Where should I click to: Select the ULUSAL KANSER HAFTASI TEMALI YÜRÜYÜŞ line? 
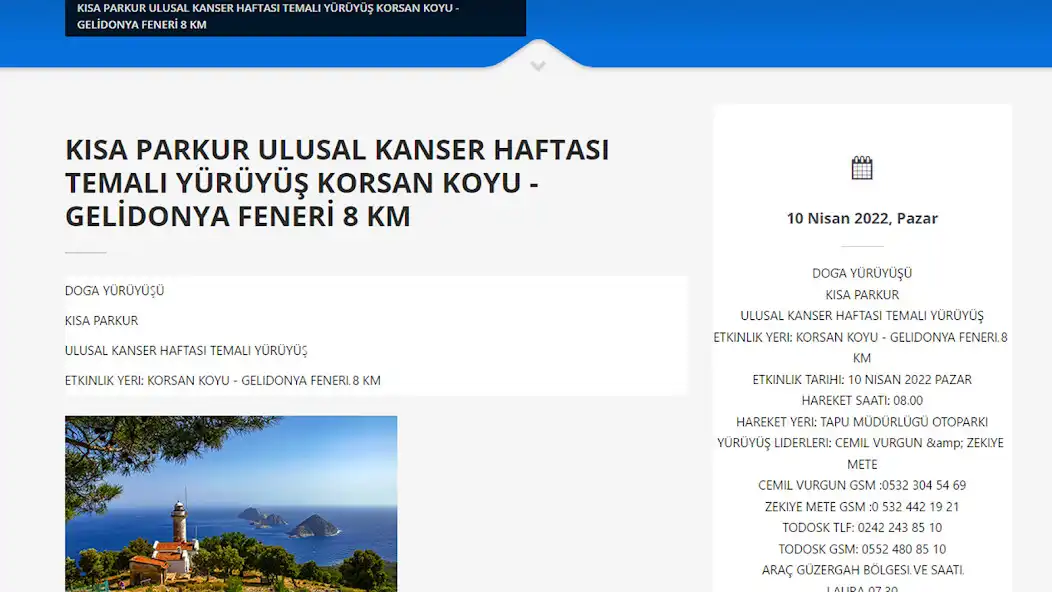tap(186, 350)
